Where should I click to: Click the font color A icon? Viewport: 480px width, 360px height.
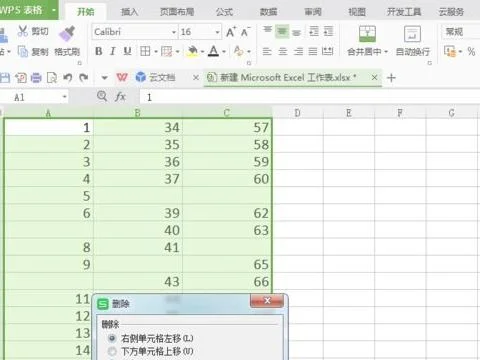click(x=214, y=51)
